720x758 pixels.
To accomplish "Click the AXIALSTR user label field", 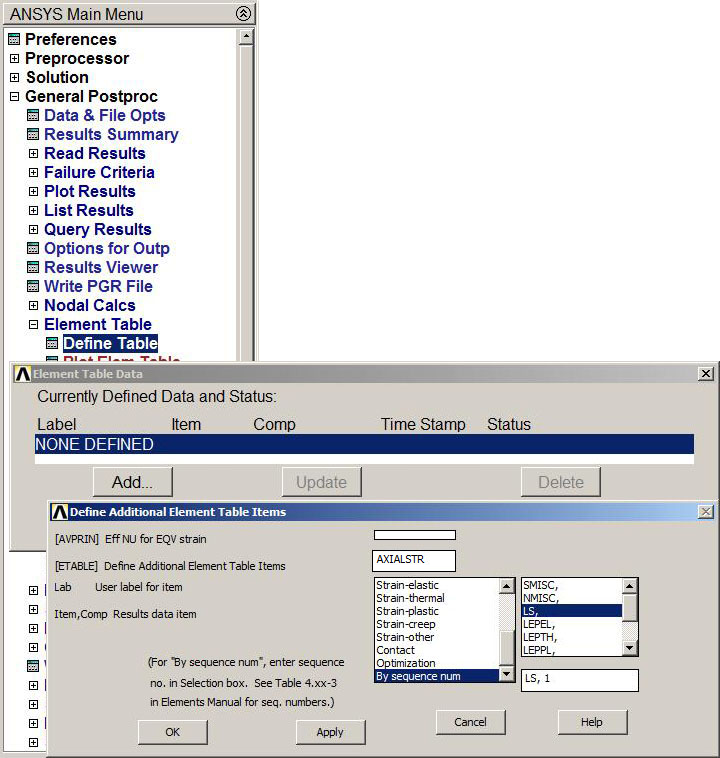I will tap(414, 560).
